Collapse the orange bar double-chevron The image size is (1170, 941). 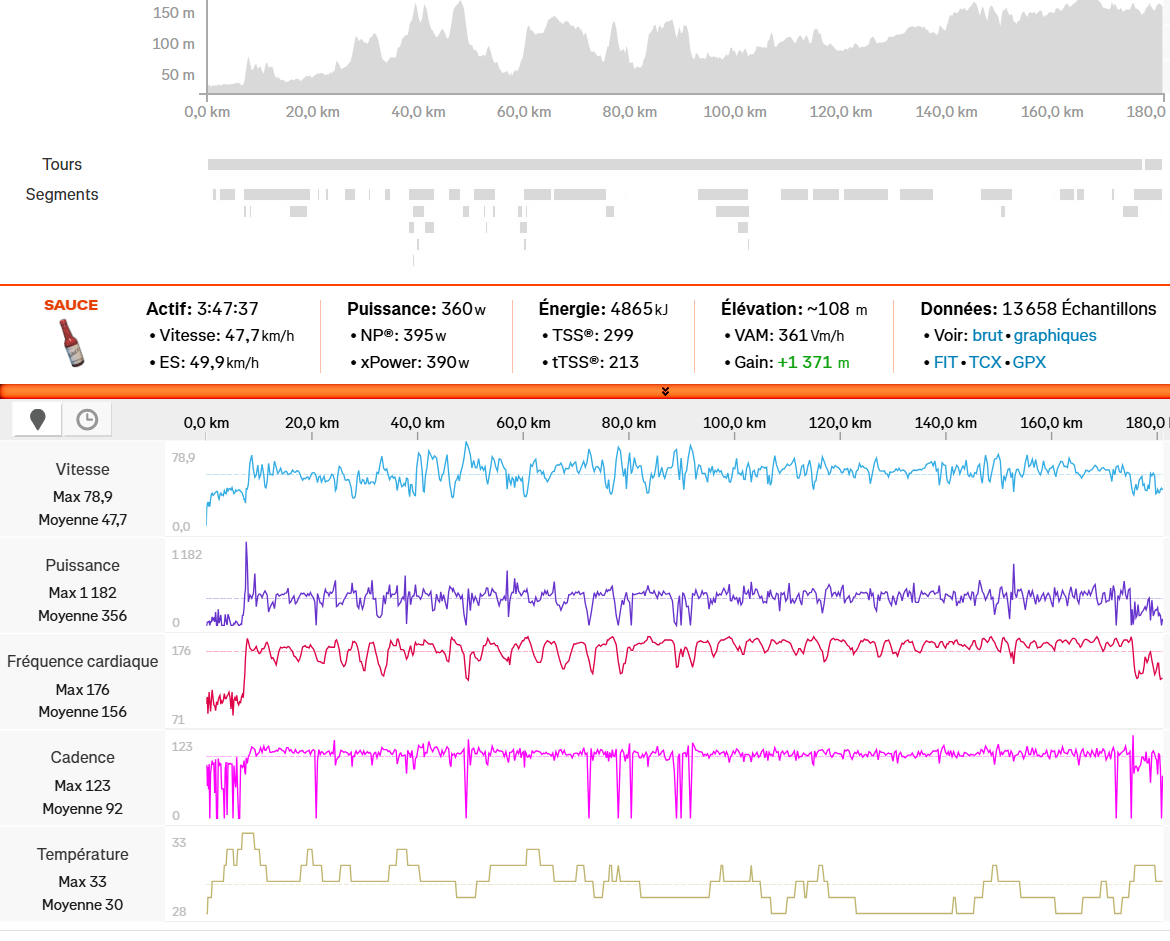[665, 391]
